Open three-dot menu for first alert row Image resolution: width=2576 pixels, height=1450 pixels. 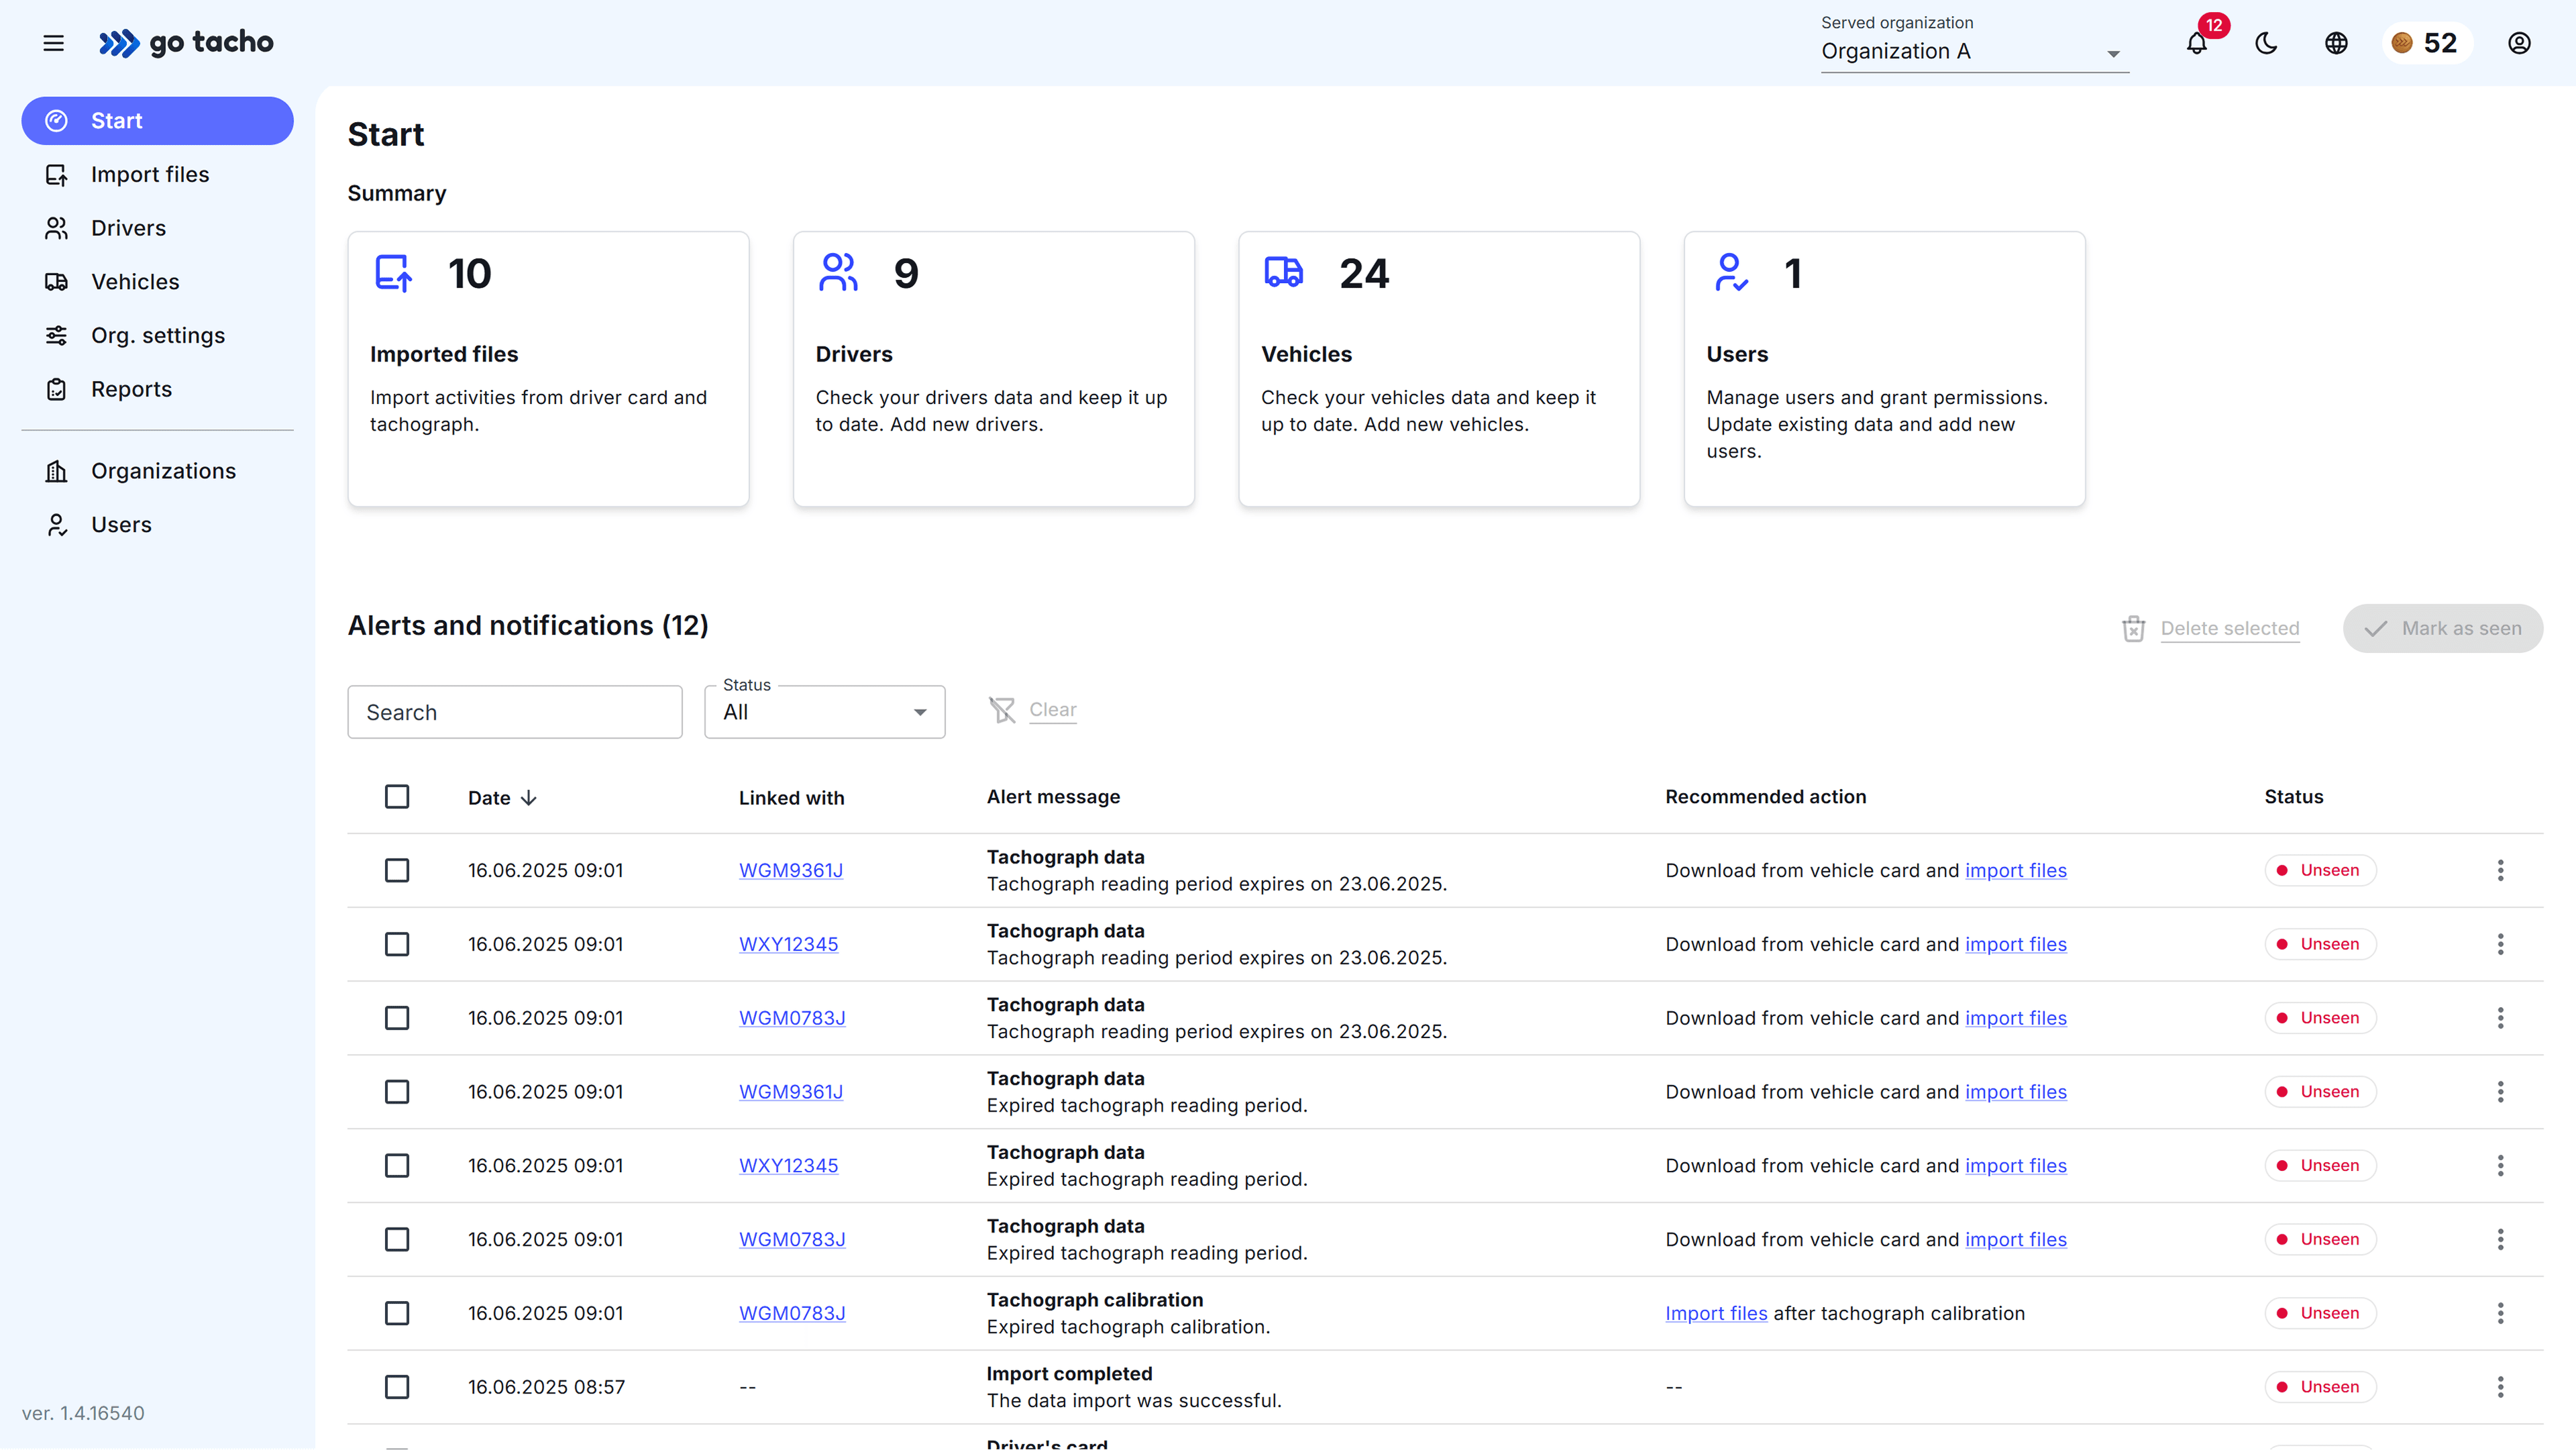[2500, 870]
